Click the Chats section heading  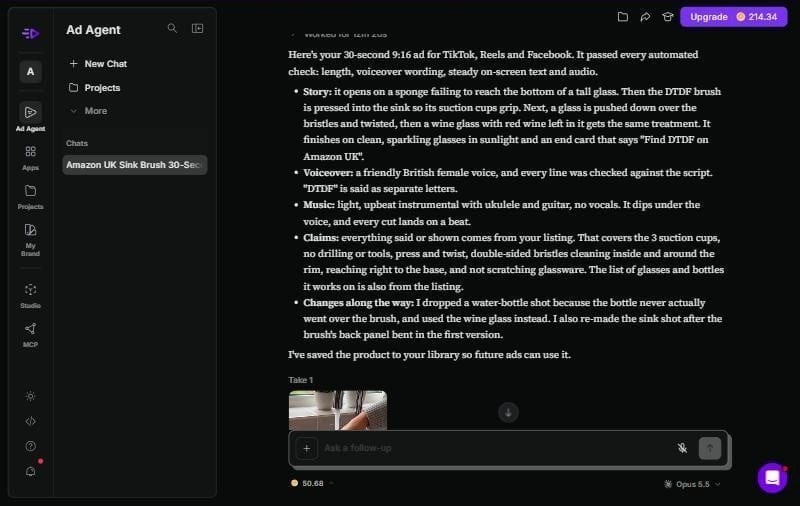[x=77, y=143]
